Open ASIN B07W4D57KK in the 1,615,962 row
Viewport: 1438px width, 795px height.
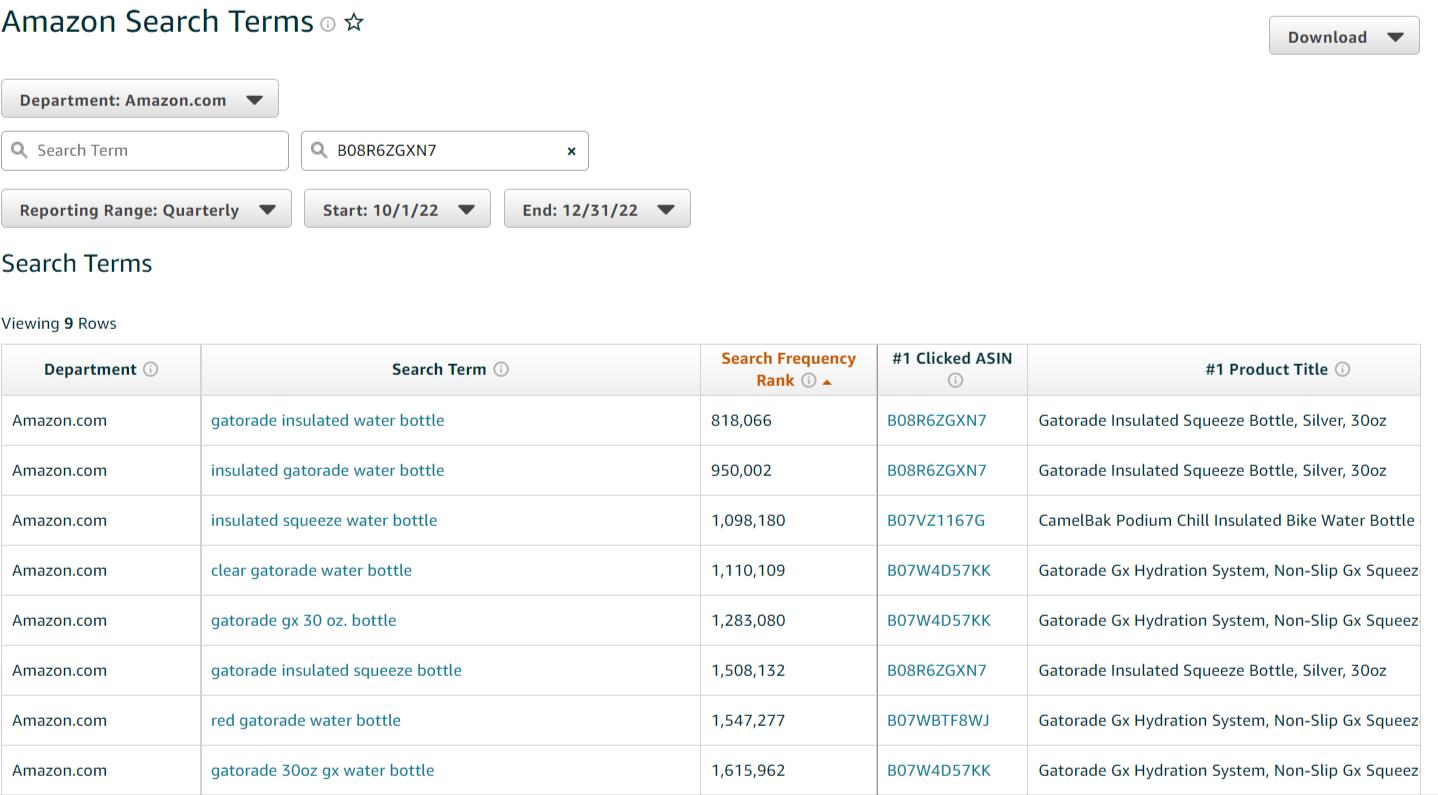click(x=939, y=770)
